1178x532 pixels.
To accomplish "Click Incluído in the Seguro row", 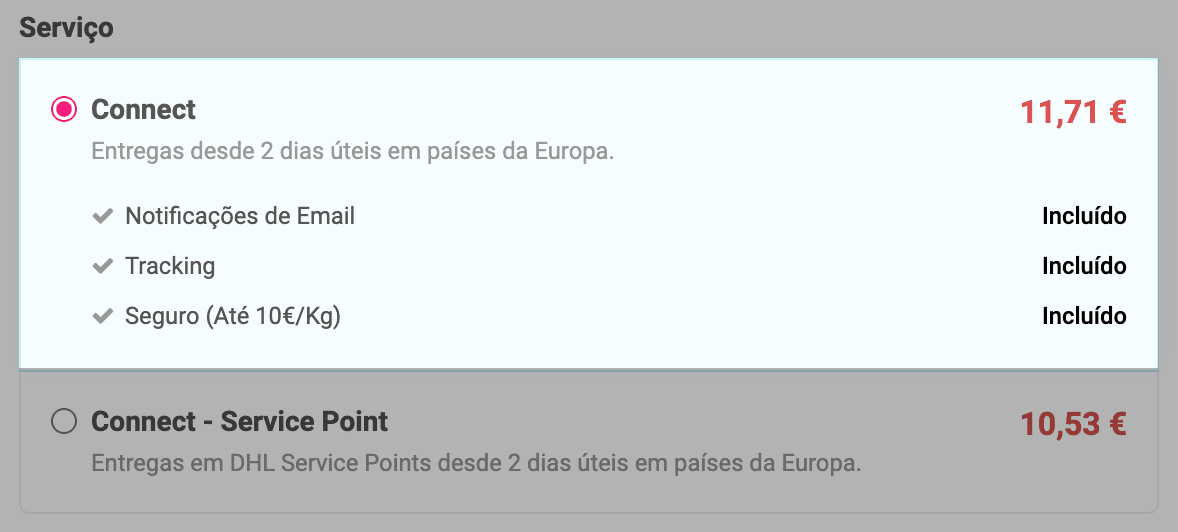I will 1084,316.
